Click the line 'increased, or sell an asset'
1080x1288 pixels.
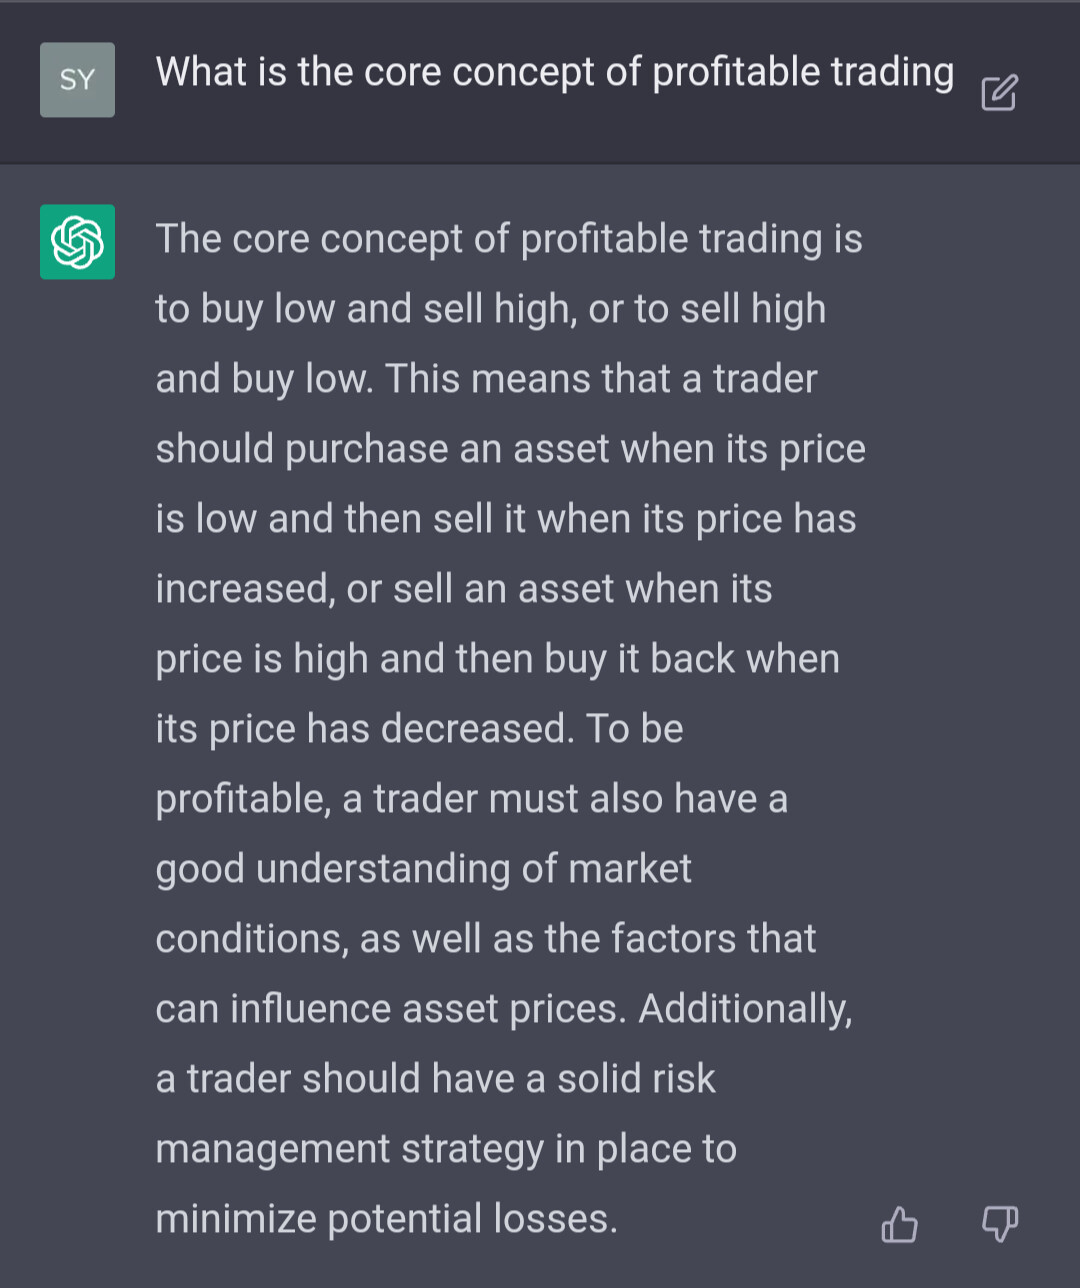point(464,590)
